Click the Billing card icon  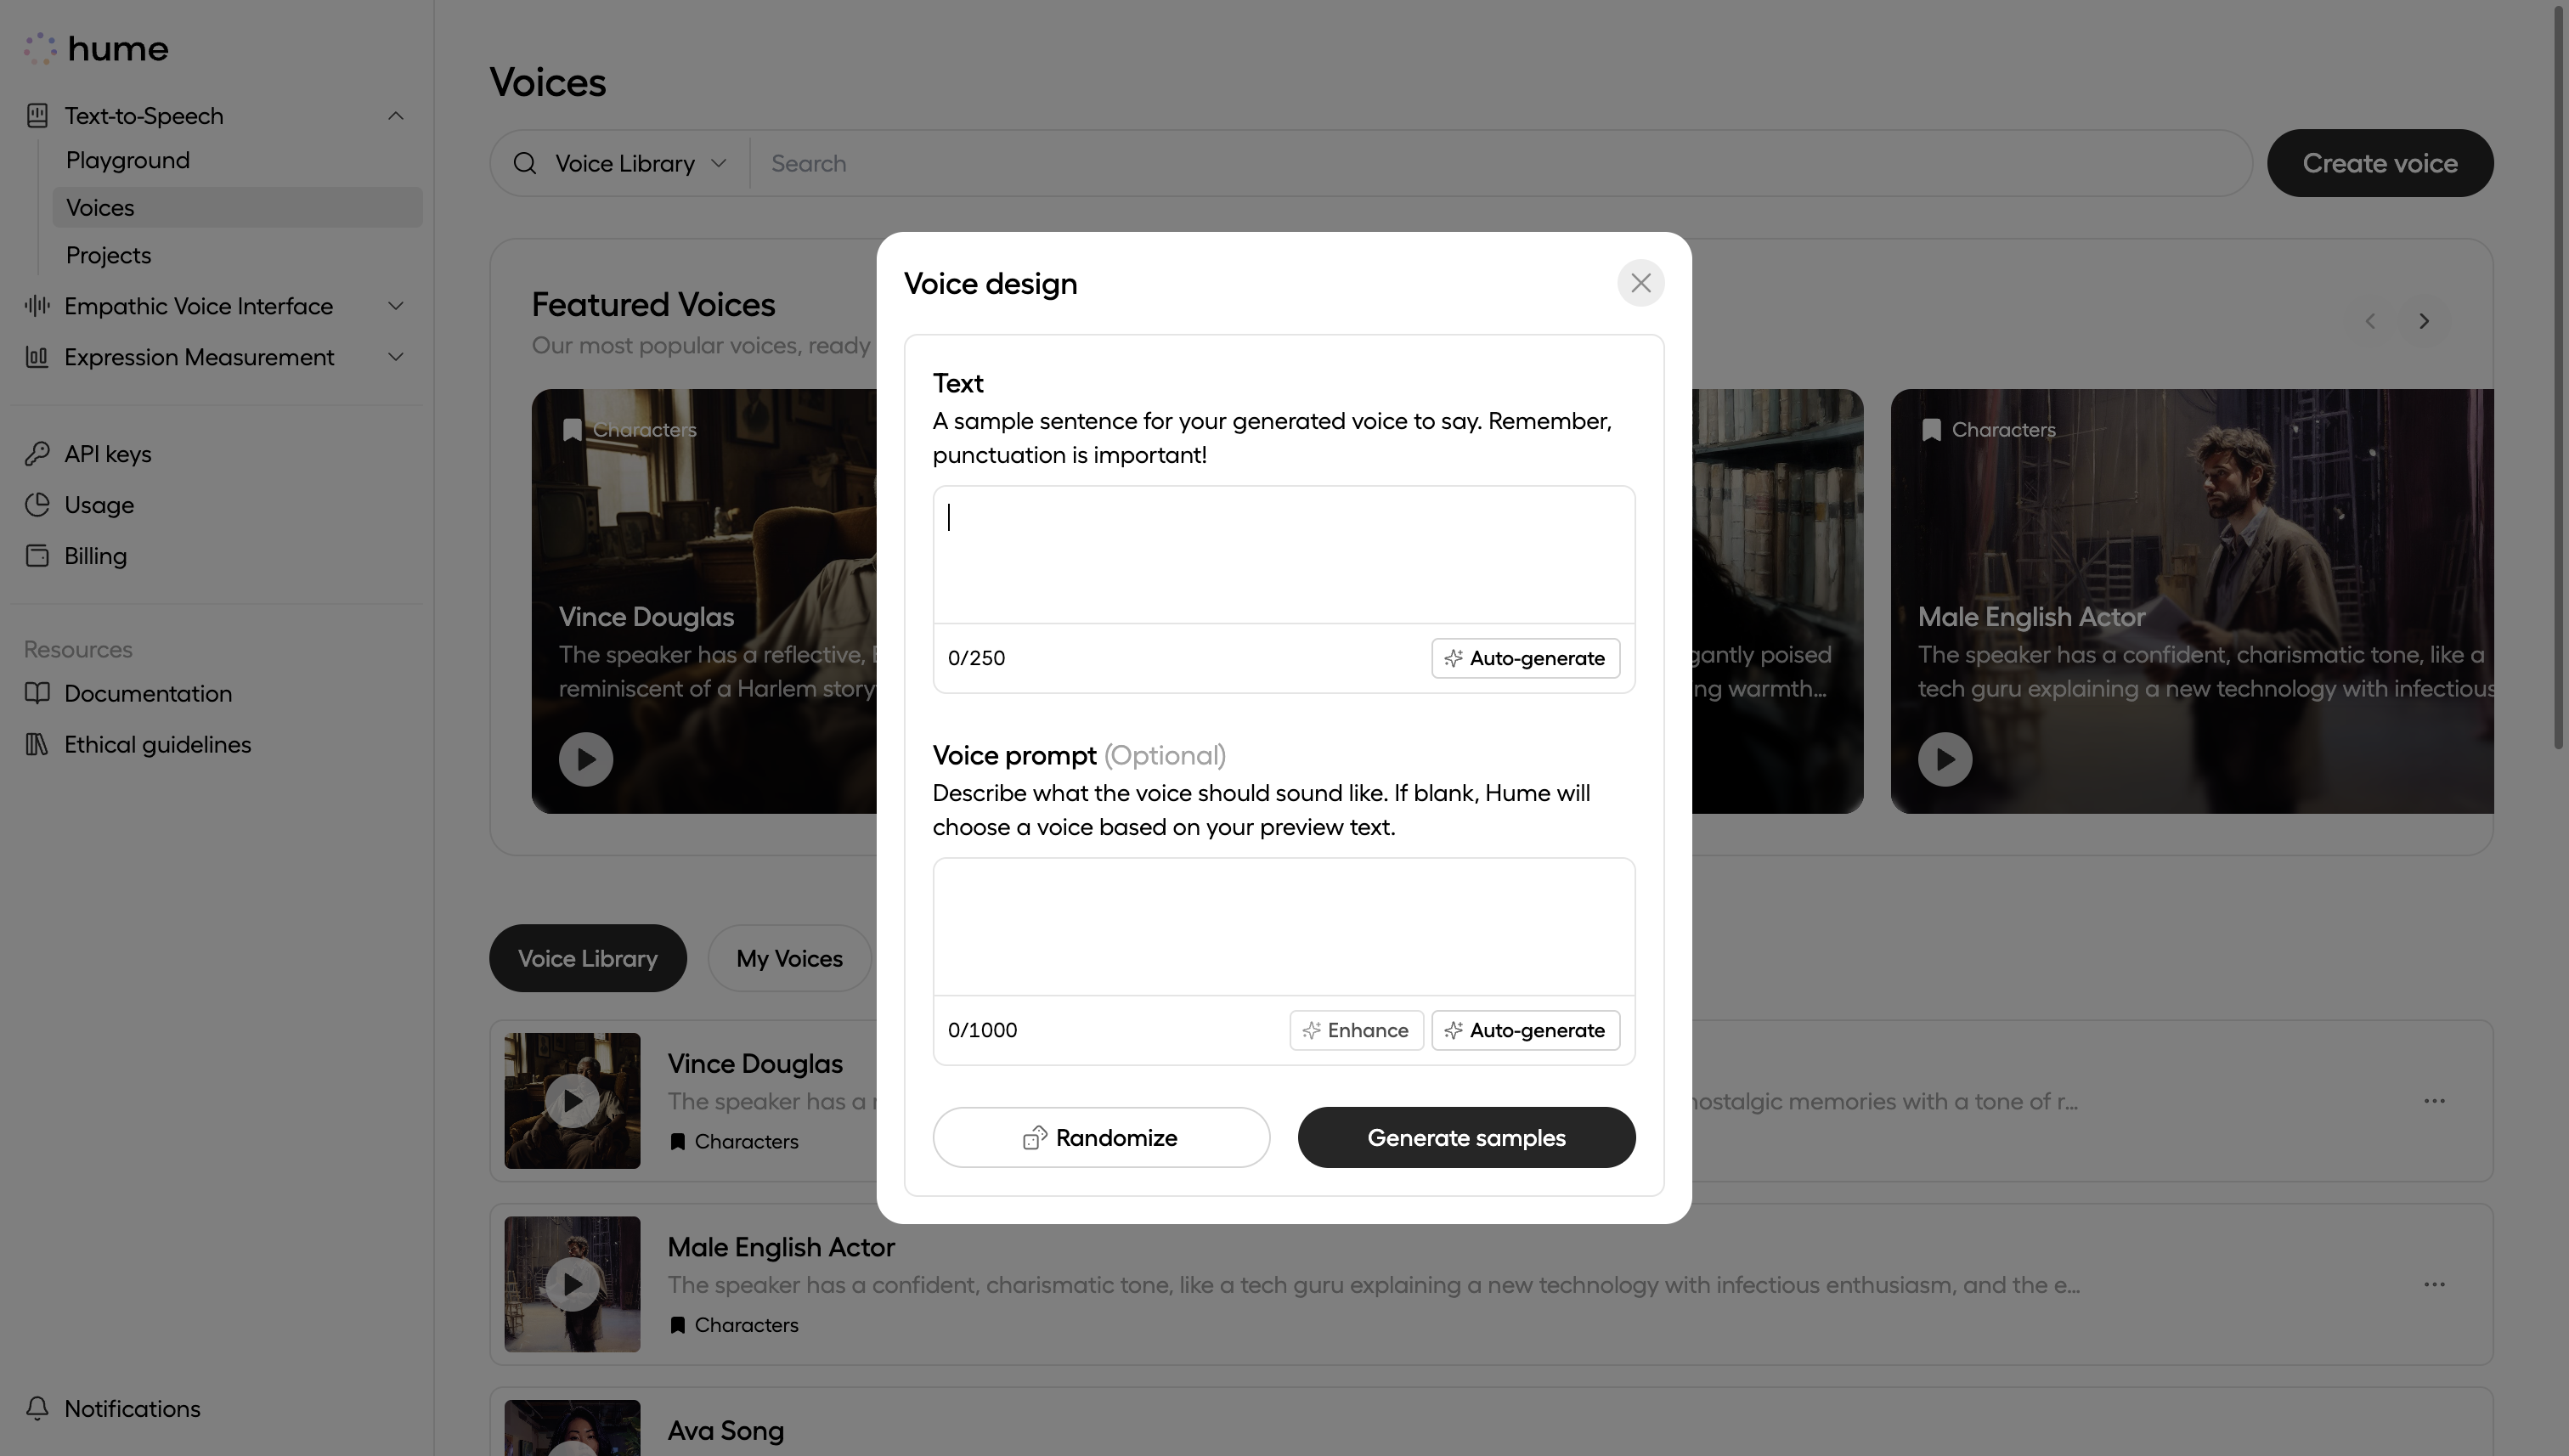pyautogui.click(x=37, y=556)
